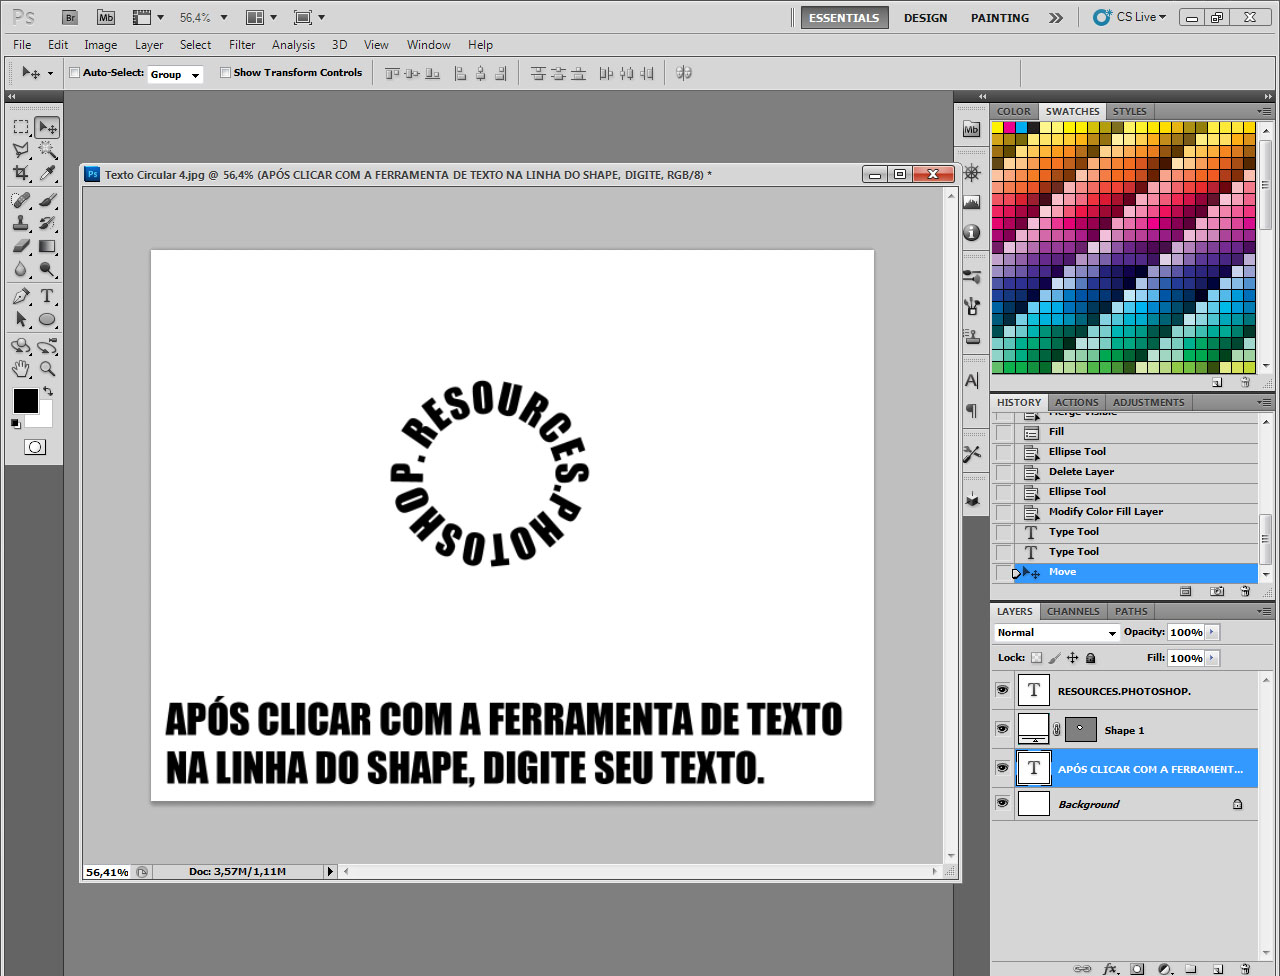Select the Essentials workspace button
This screenshot has height=976, width=1280.
click(844, 18)
